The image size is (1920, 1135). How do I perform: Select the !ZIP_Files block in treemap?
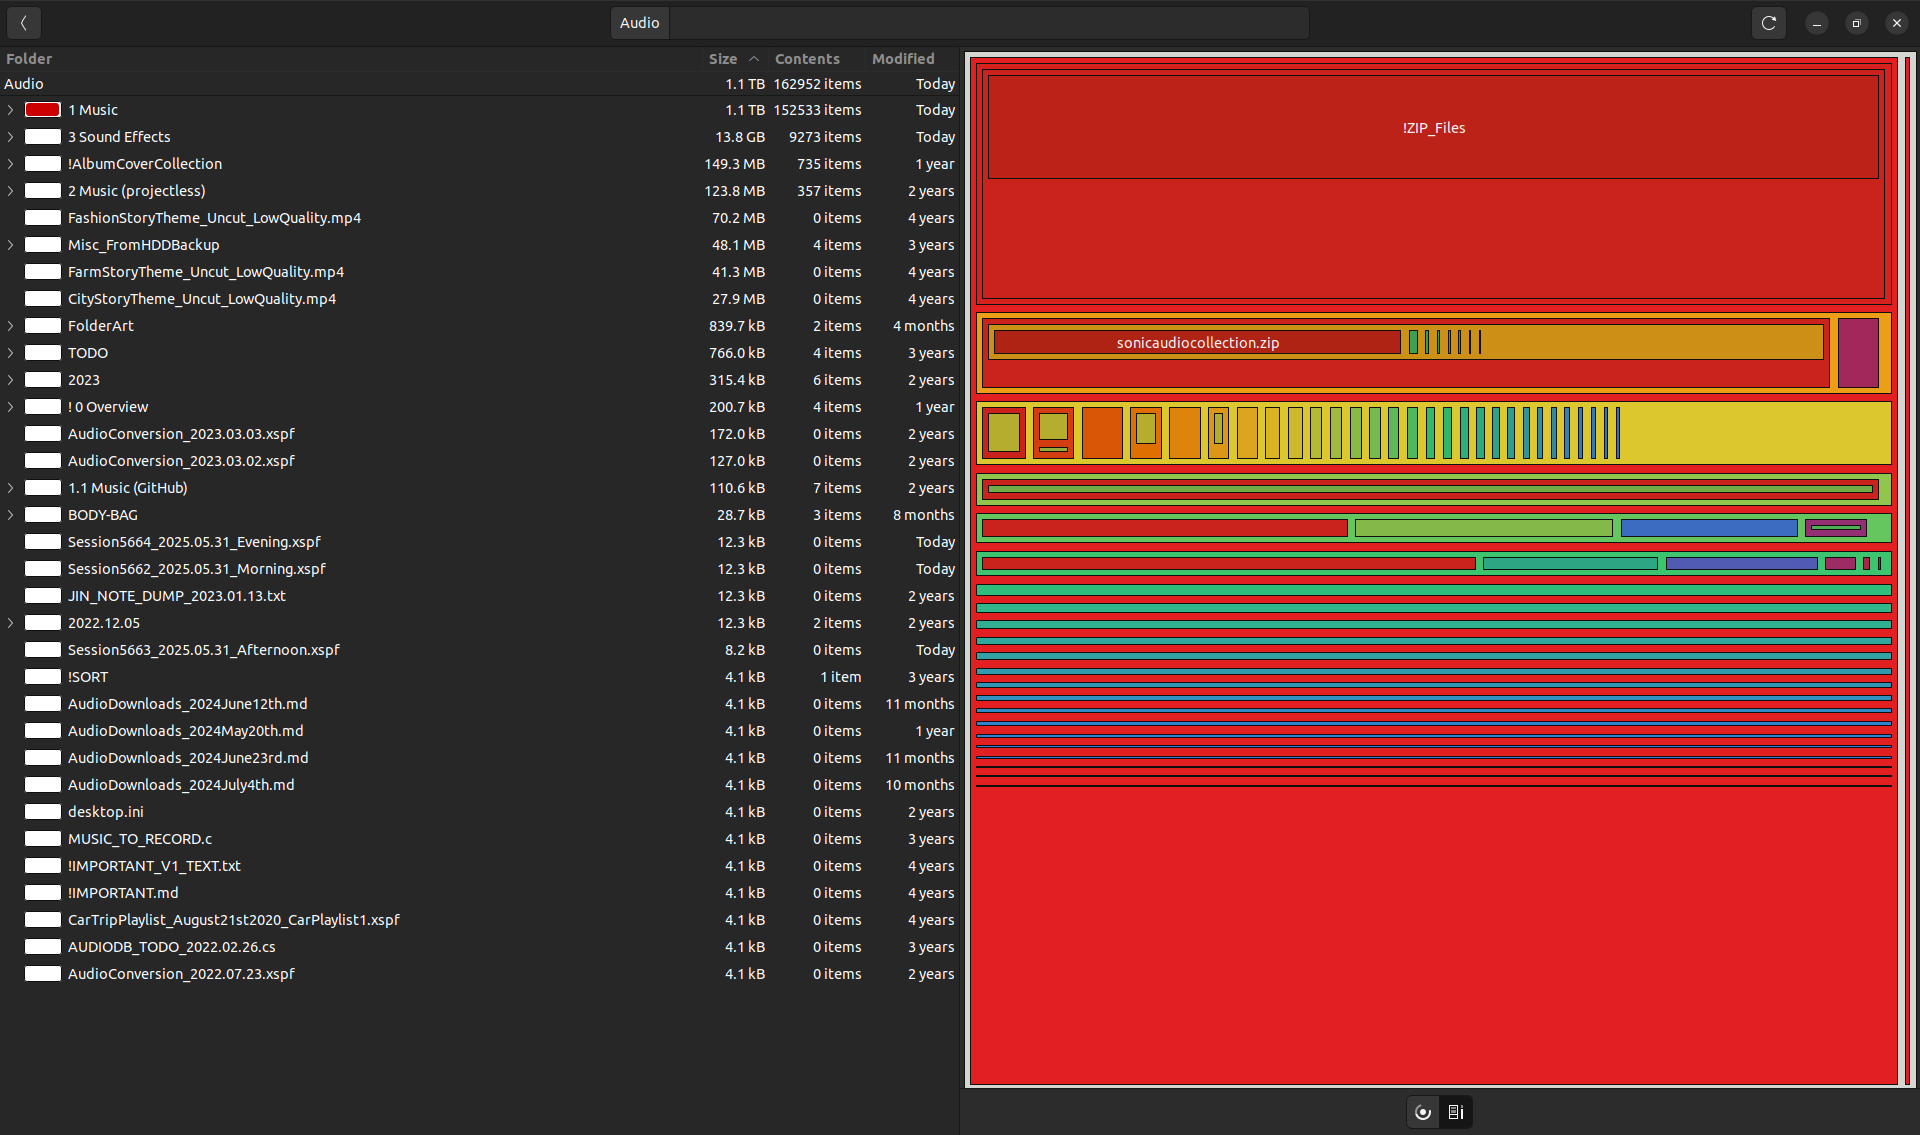[x=1432, y=128]
